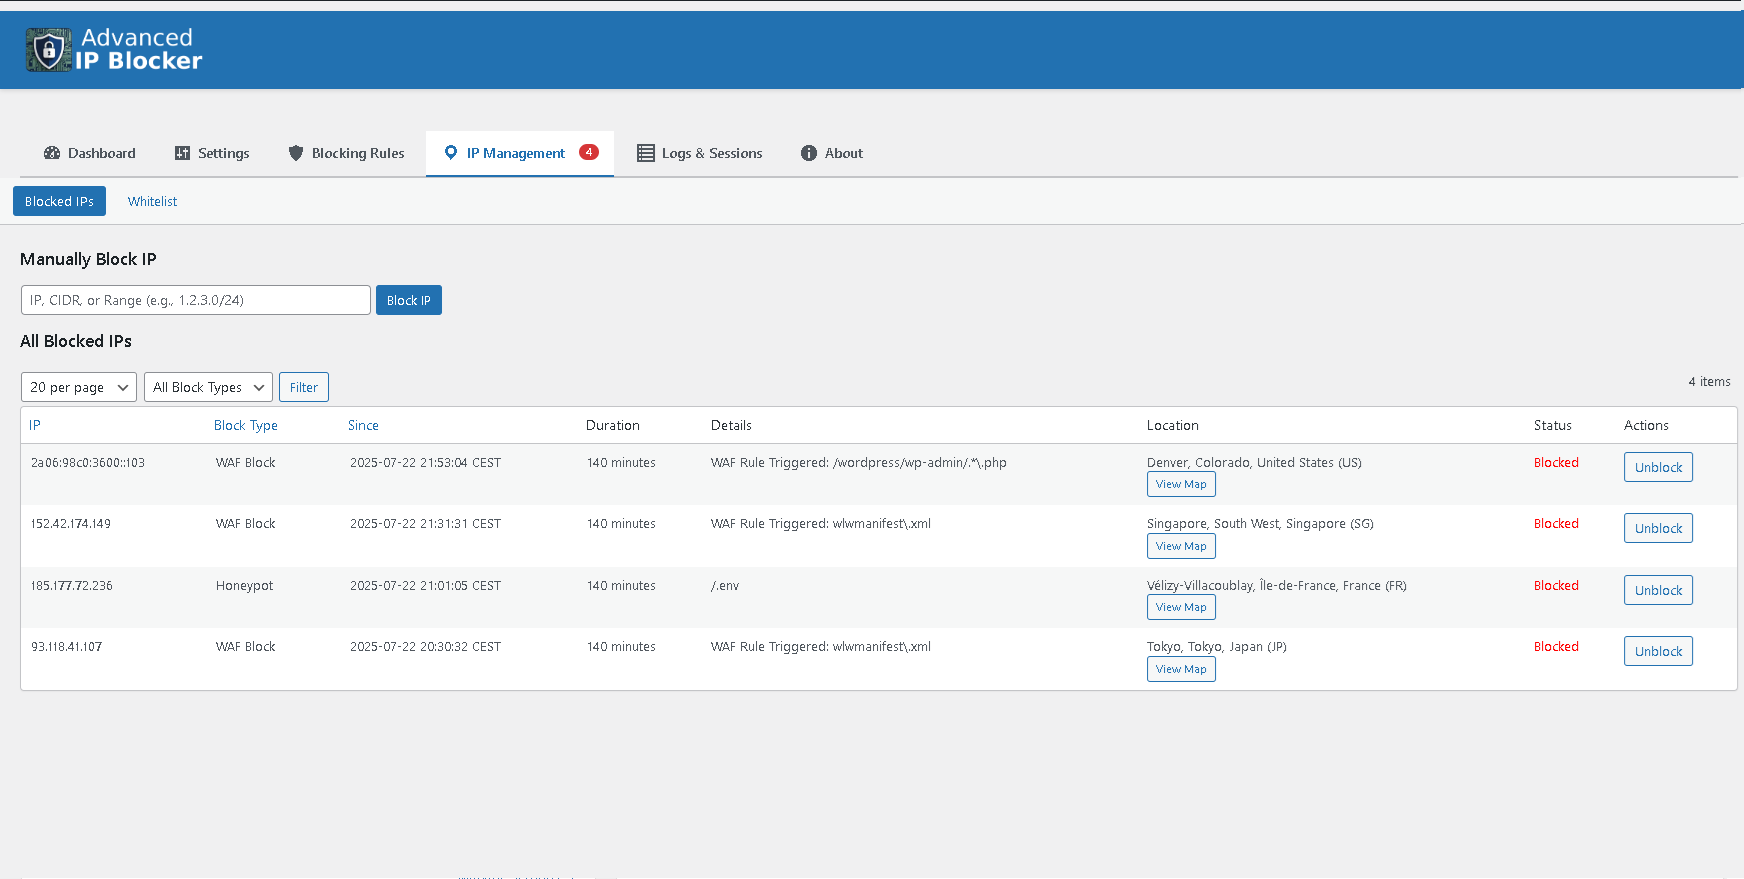This screenshot has height=879, width=1744.
Task: Click the IP address 185.177.72.236
Action: coord(72,586)
